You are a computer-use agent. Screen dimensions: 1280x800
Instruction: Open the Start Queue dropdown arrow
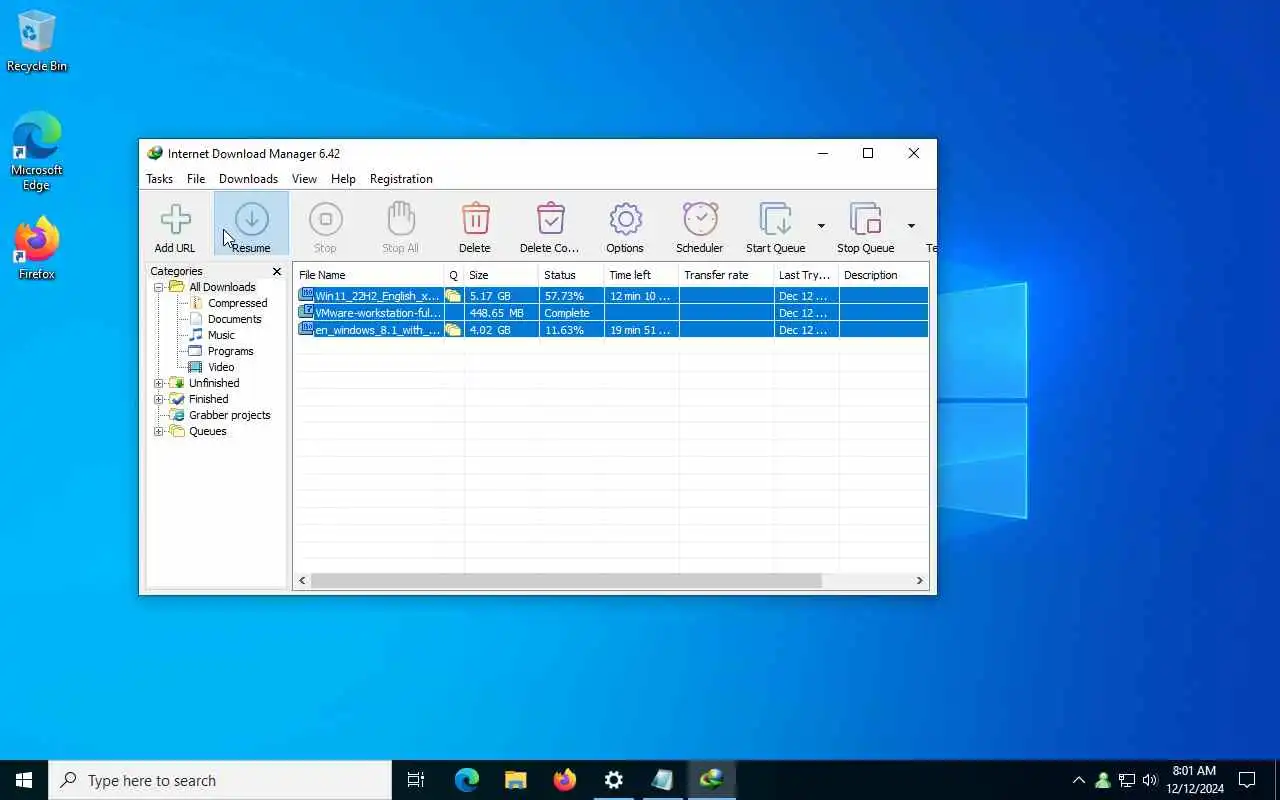pos(821,225)
